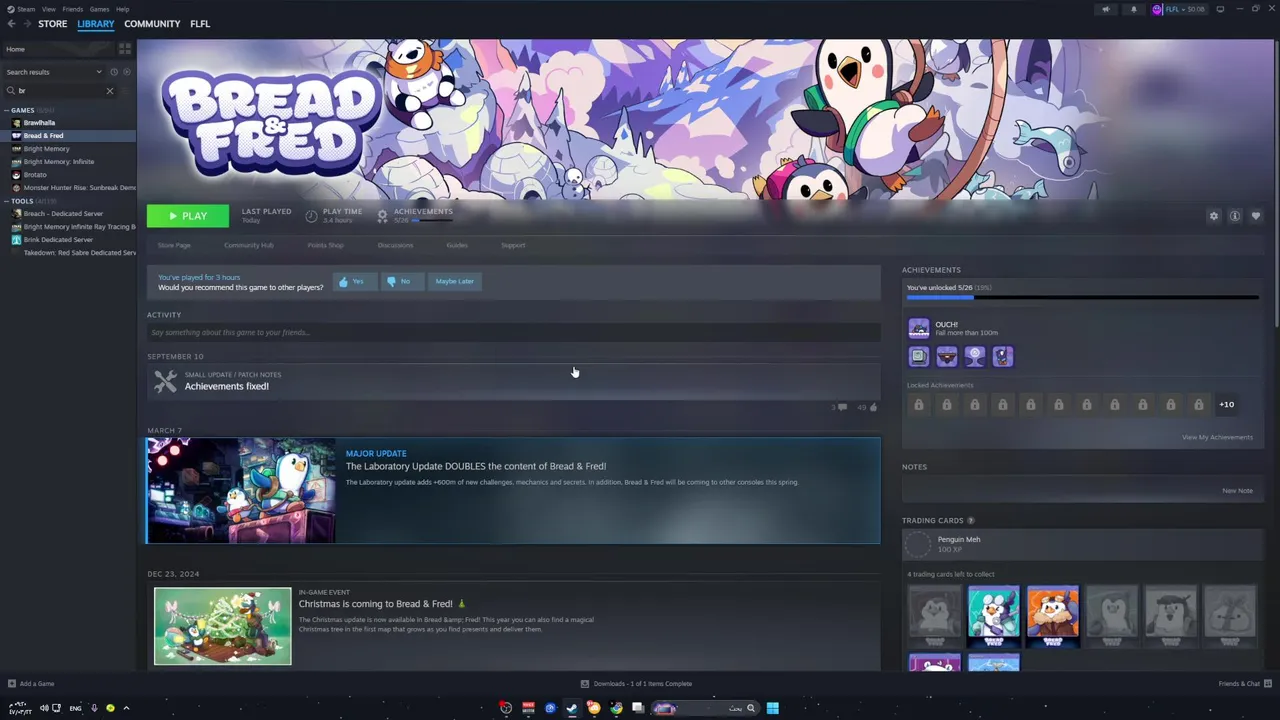Go to the STORE tab
The image size is (1280, 720).
pyautogui.click(x=53, y=24)
